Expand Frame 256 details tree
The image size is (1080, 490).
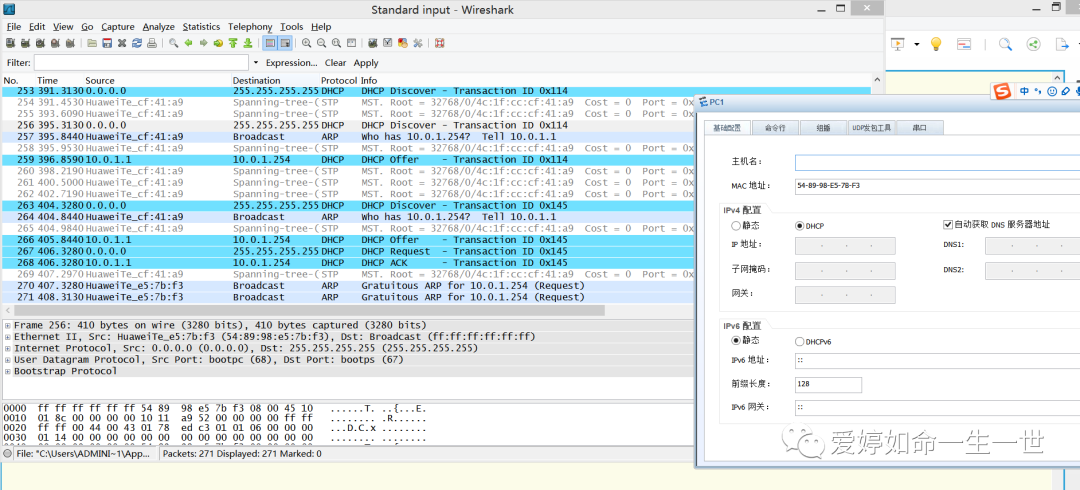[8, 325]
